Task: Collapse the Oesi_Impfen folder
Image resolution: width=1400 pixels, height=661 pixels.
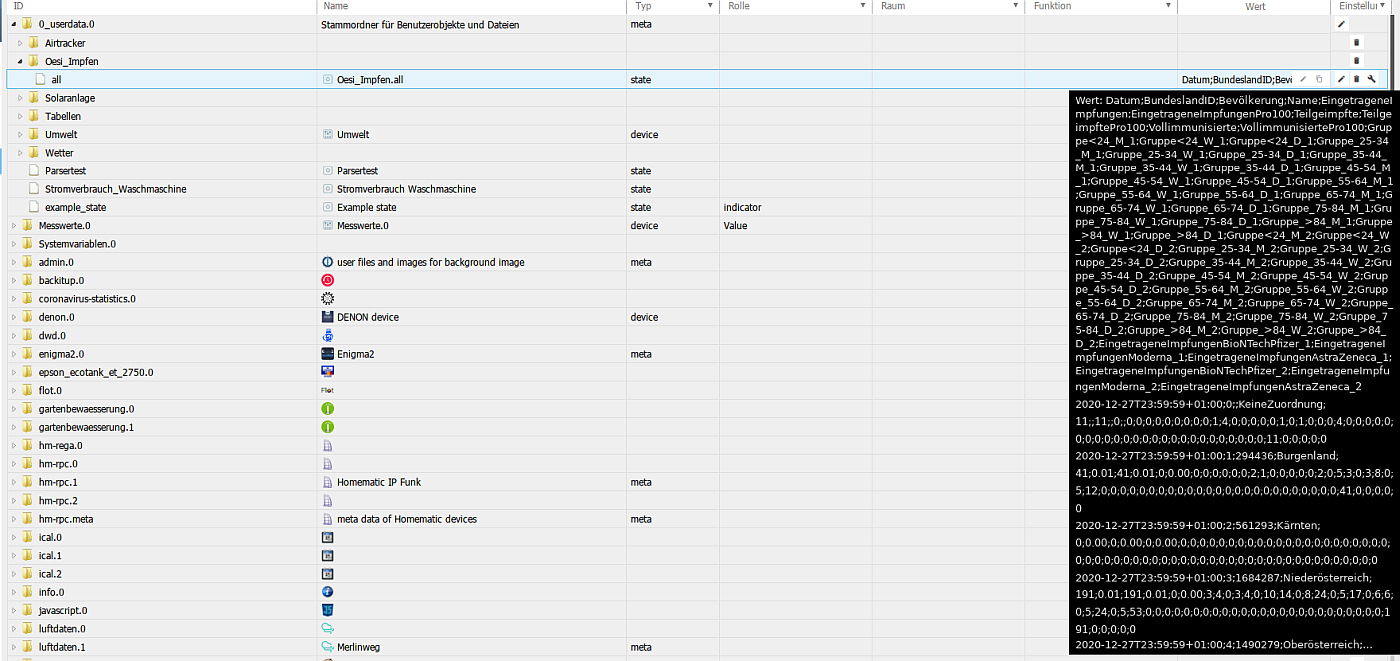Action: pos(20,61)
